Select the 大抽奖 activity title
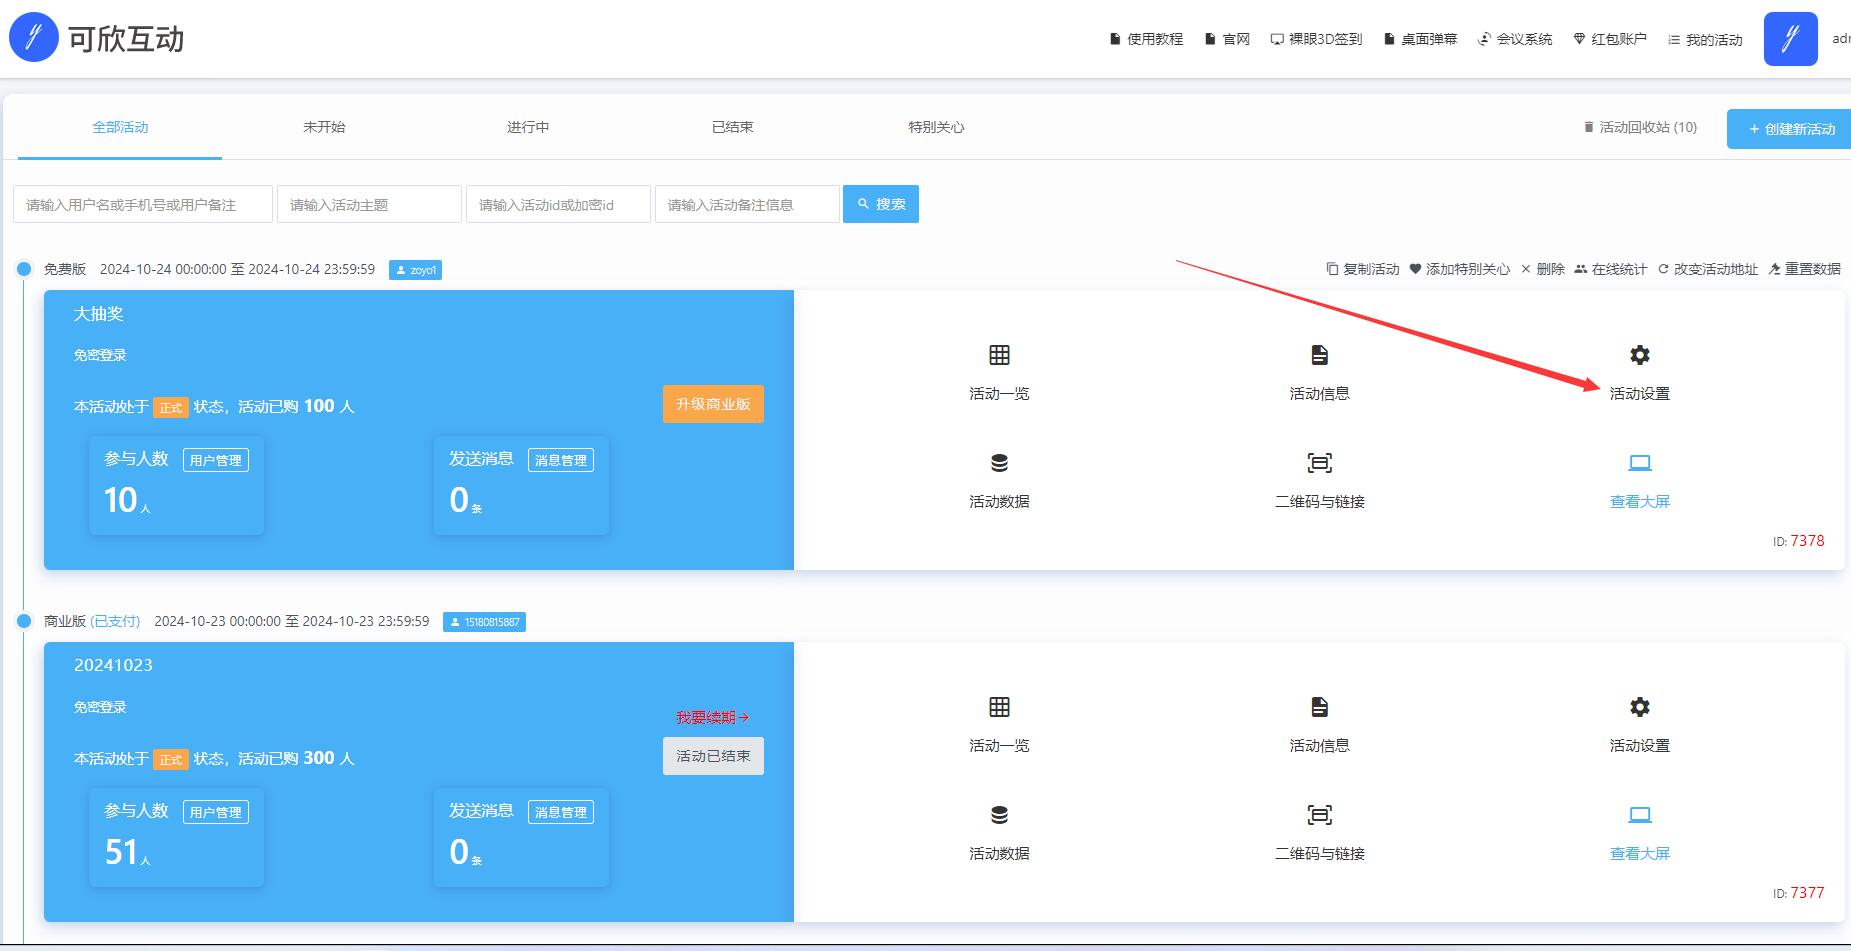 [98, 314]
